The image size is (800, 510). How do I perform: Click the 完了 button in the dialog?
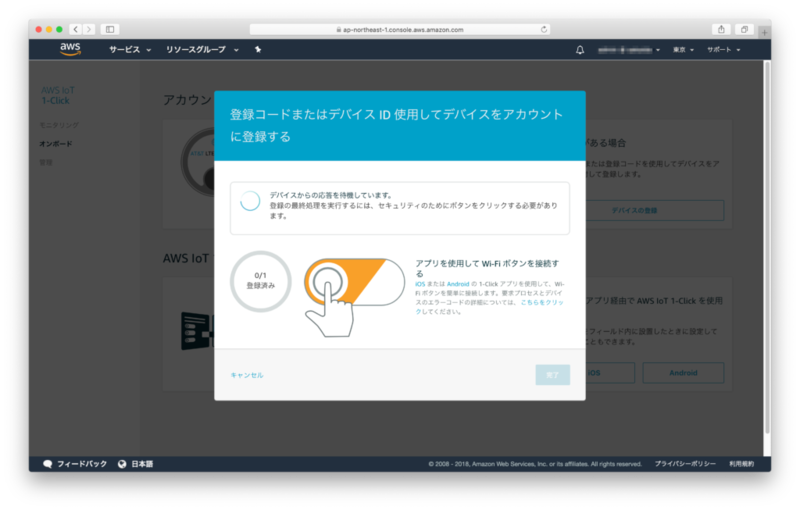click(553, 375)
